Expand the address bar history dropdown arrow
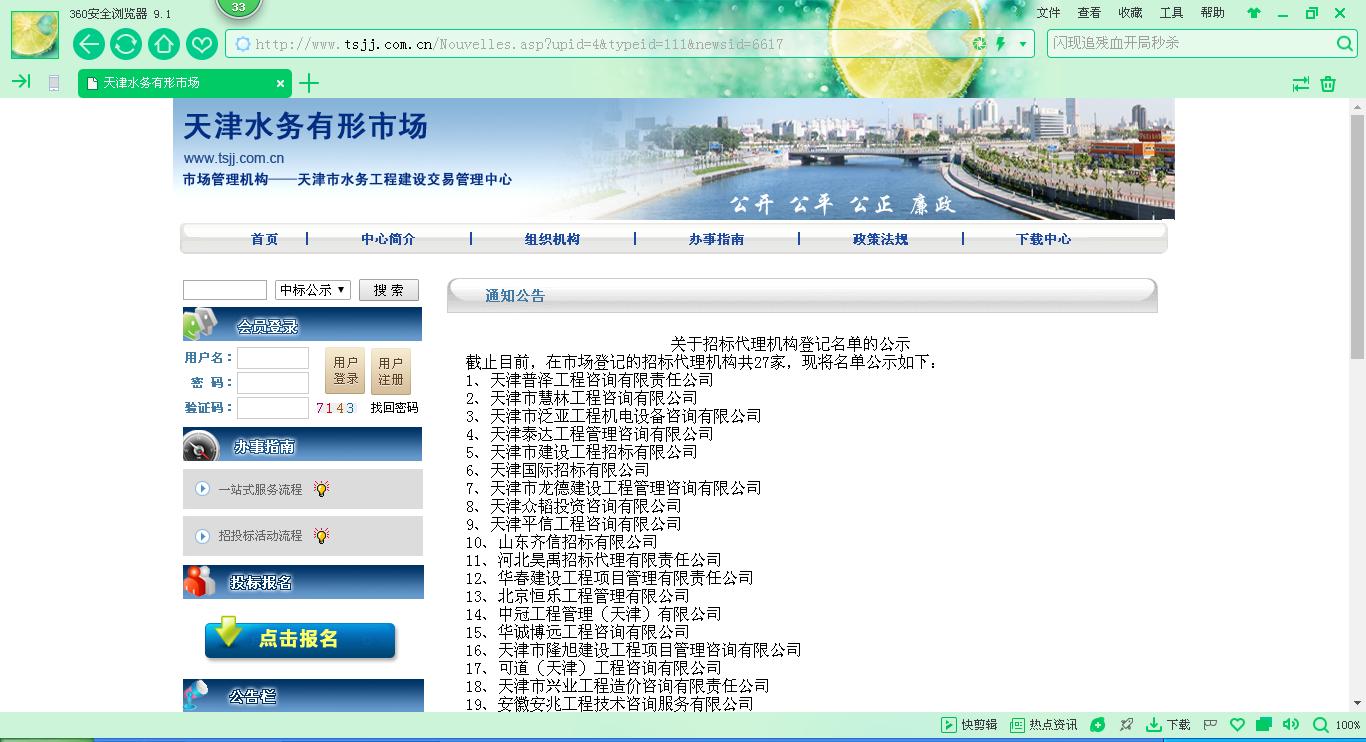Screen dimensions: 1366x742 coord(1023,44)
